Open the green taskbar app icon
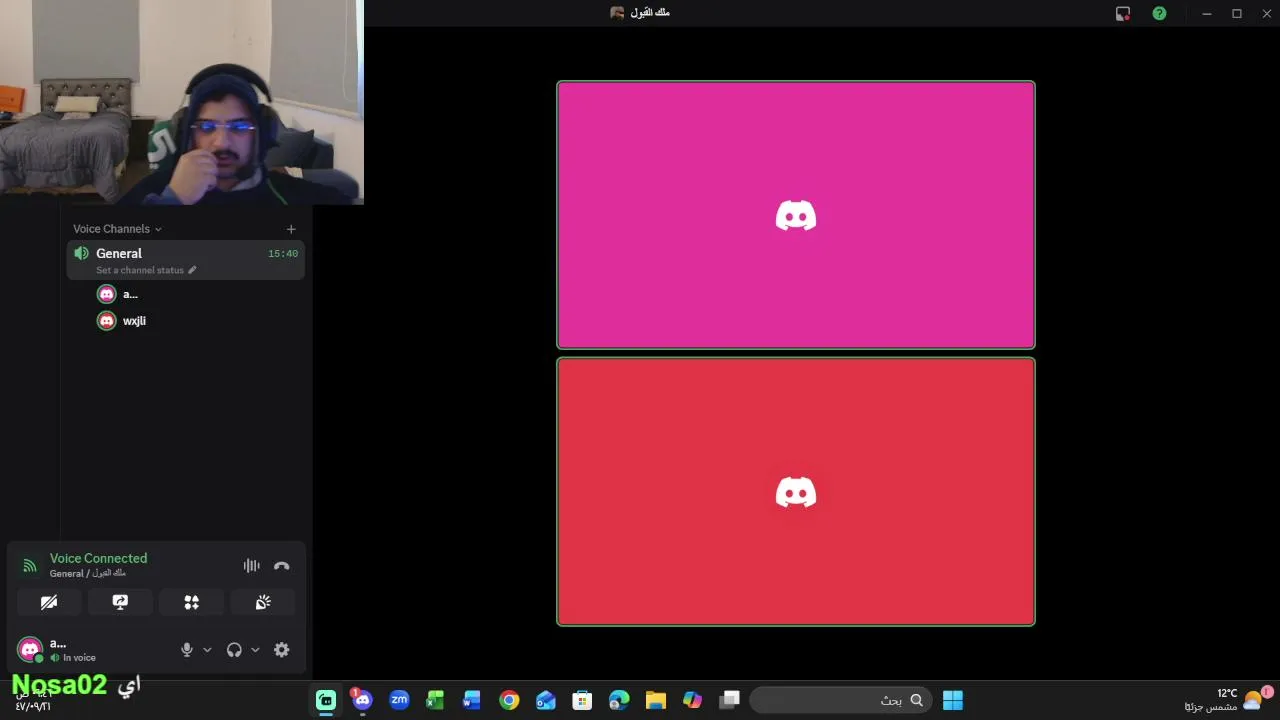The image size is (1280, 720). coord(326,700)
